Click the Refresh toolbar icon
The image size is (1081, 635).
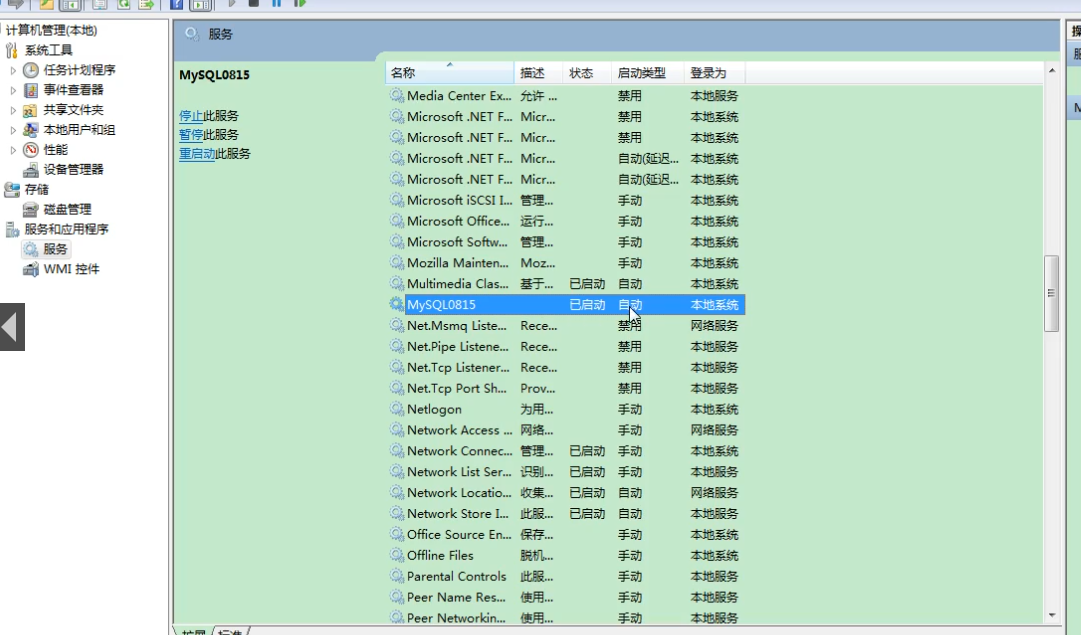pos(124,4)
